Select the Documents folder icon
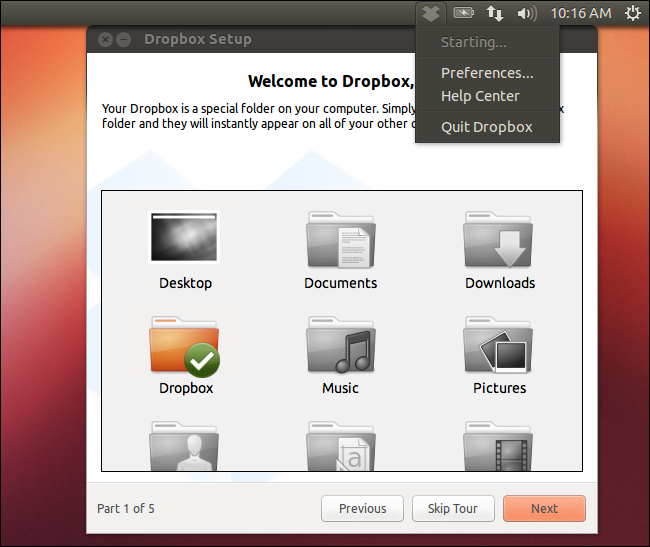650x547 pixels. tap(341, 240)
